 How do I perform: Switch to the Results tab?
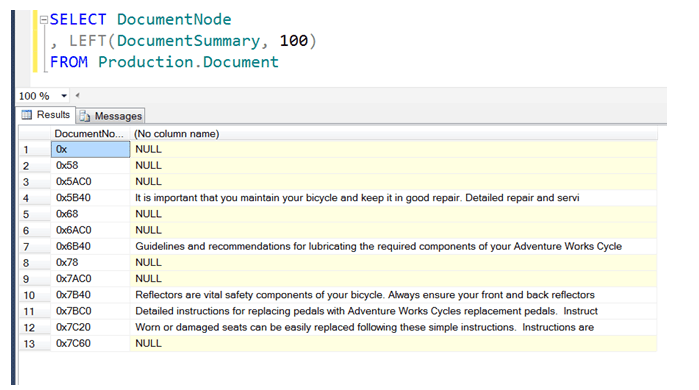coord(46,115)
